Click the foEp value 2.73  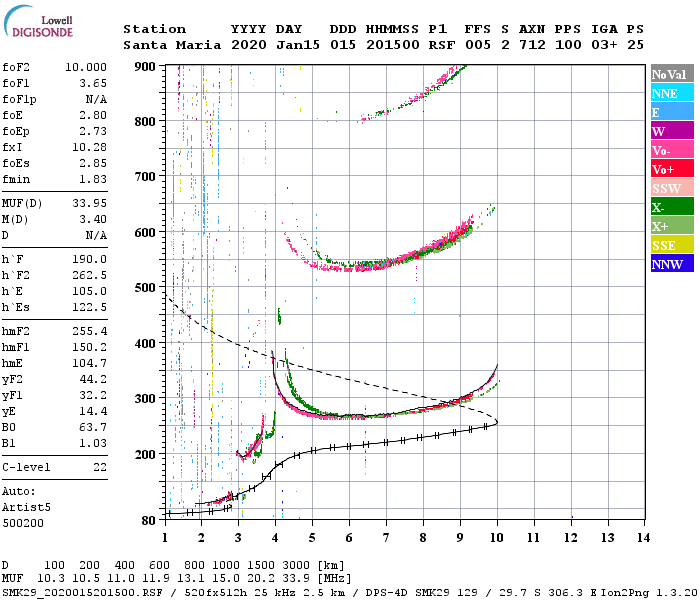(x=93, y=131)
